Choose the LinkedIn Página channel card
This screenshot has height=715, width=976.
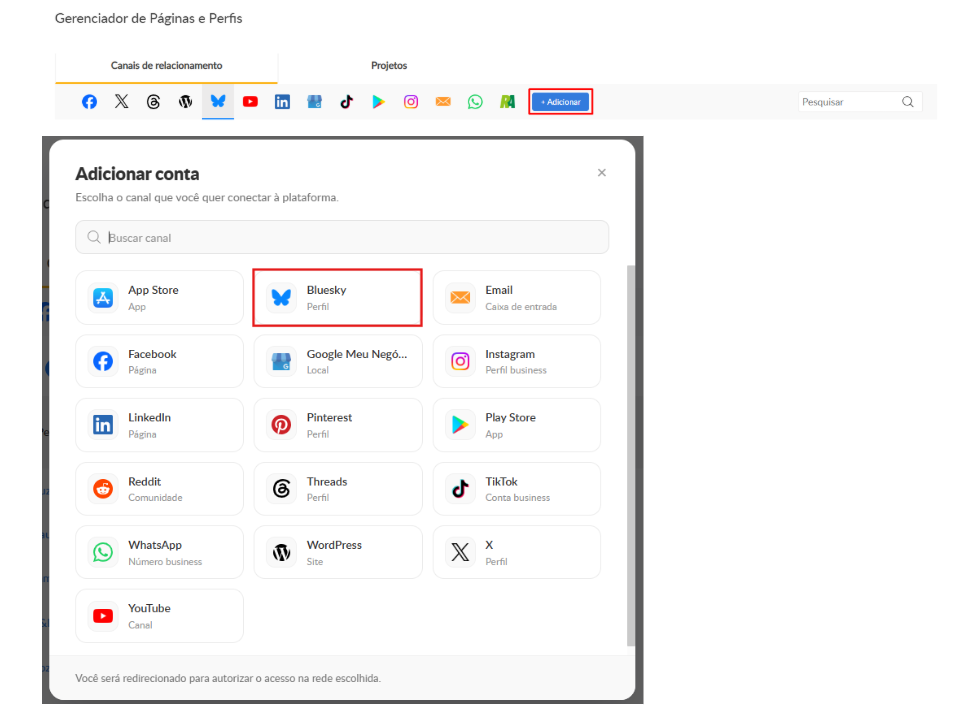(159, 425)
